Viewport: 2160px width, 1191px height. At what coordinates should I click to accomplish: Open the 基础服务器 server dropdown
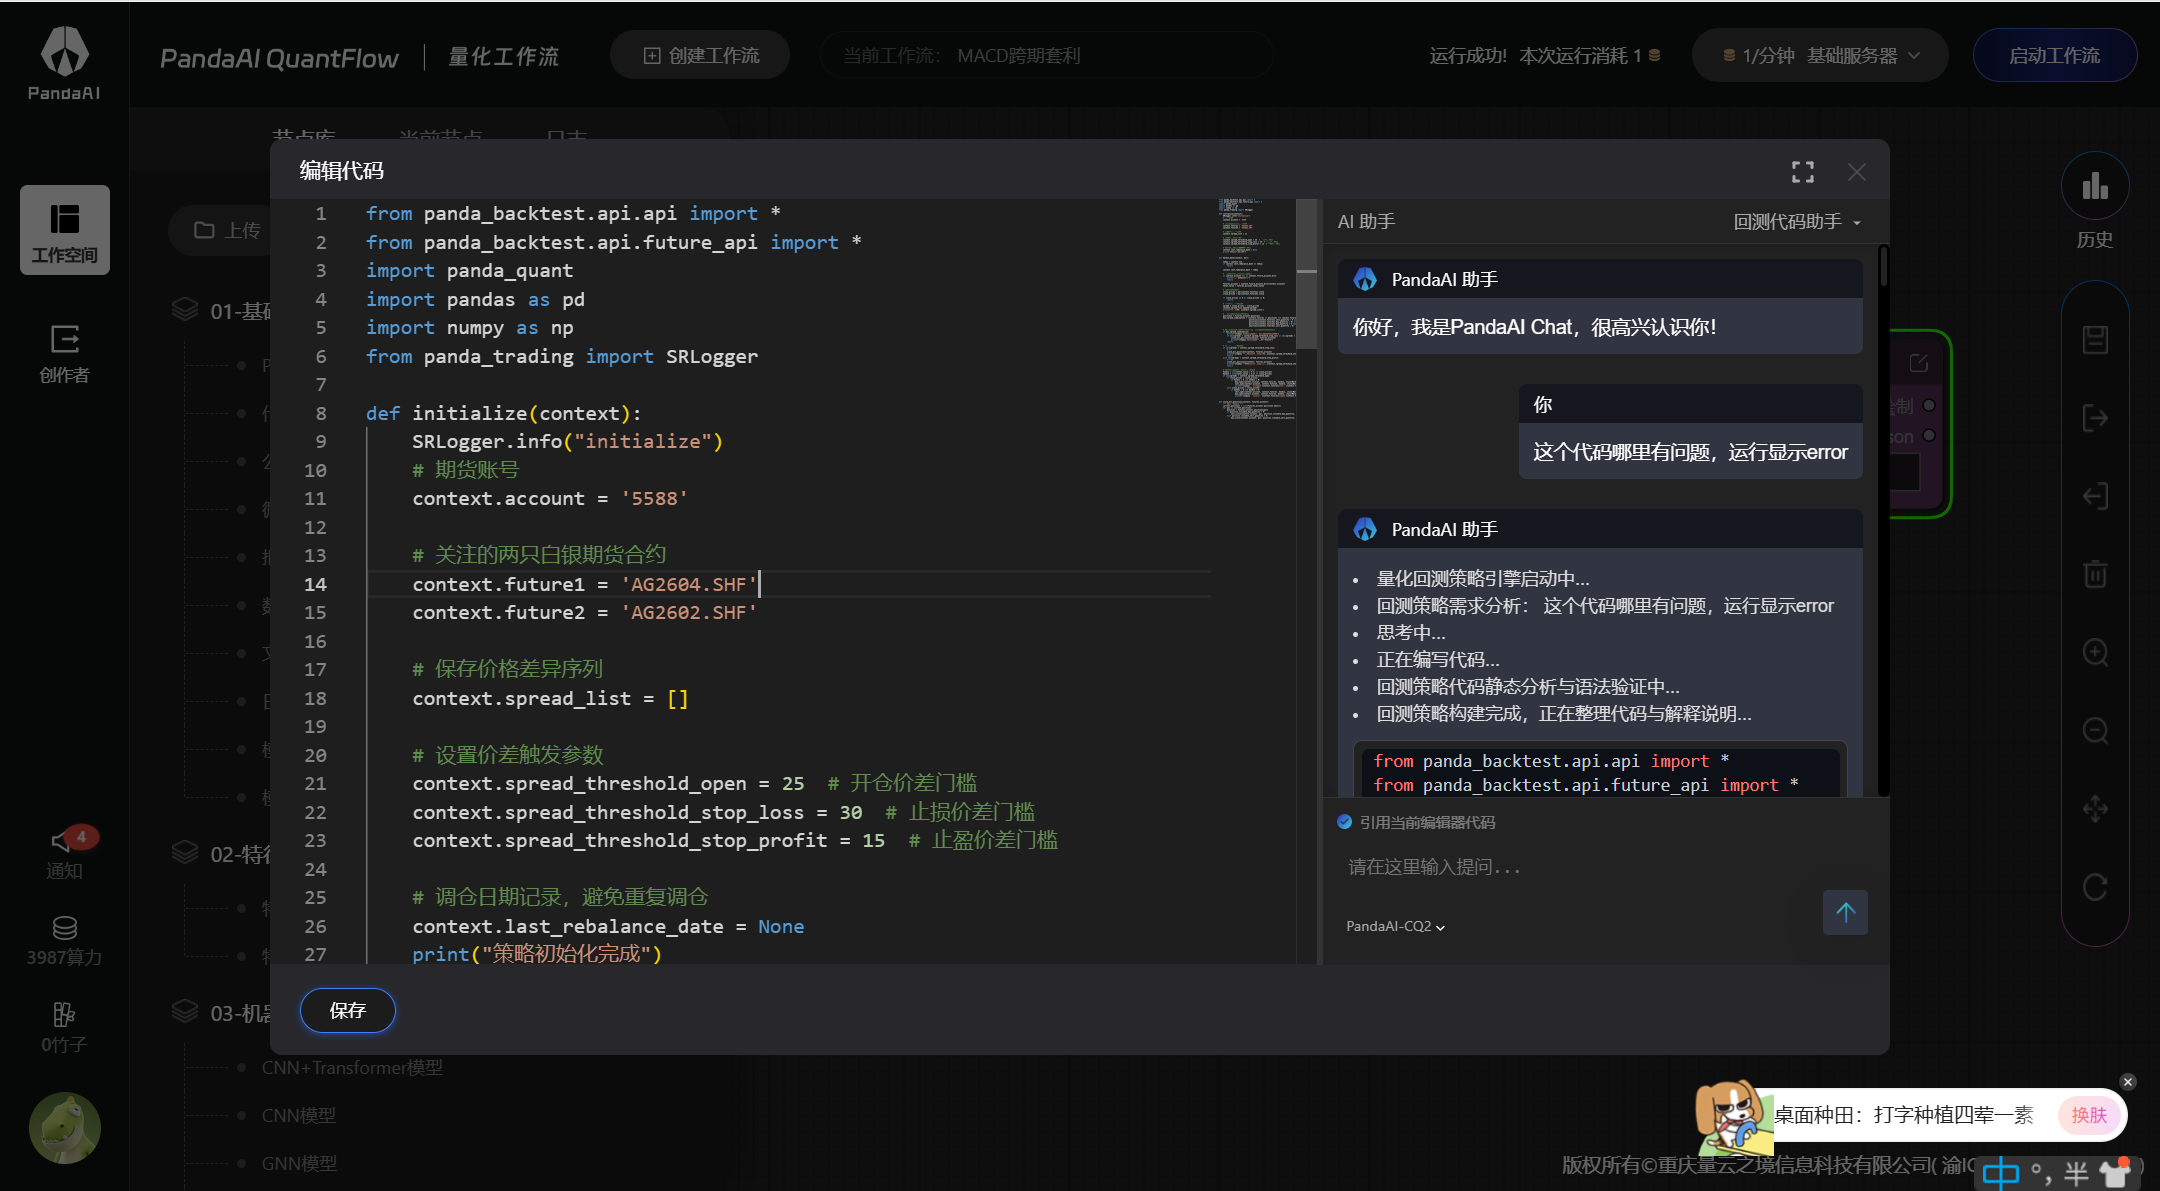[1820, 56]
